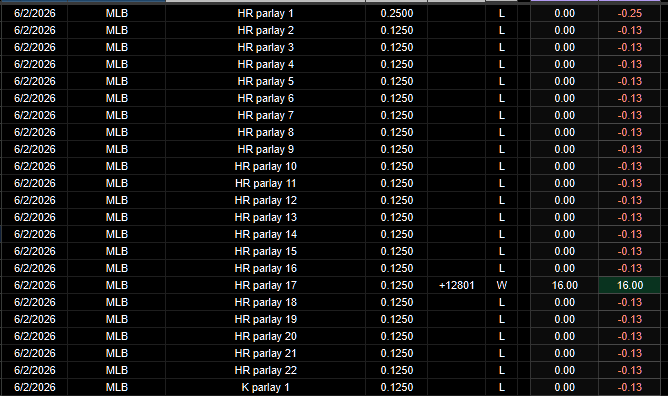Click the date cell in HR parlay 21 row

[x=35, y=353]
